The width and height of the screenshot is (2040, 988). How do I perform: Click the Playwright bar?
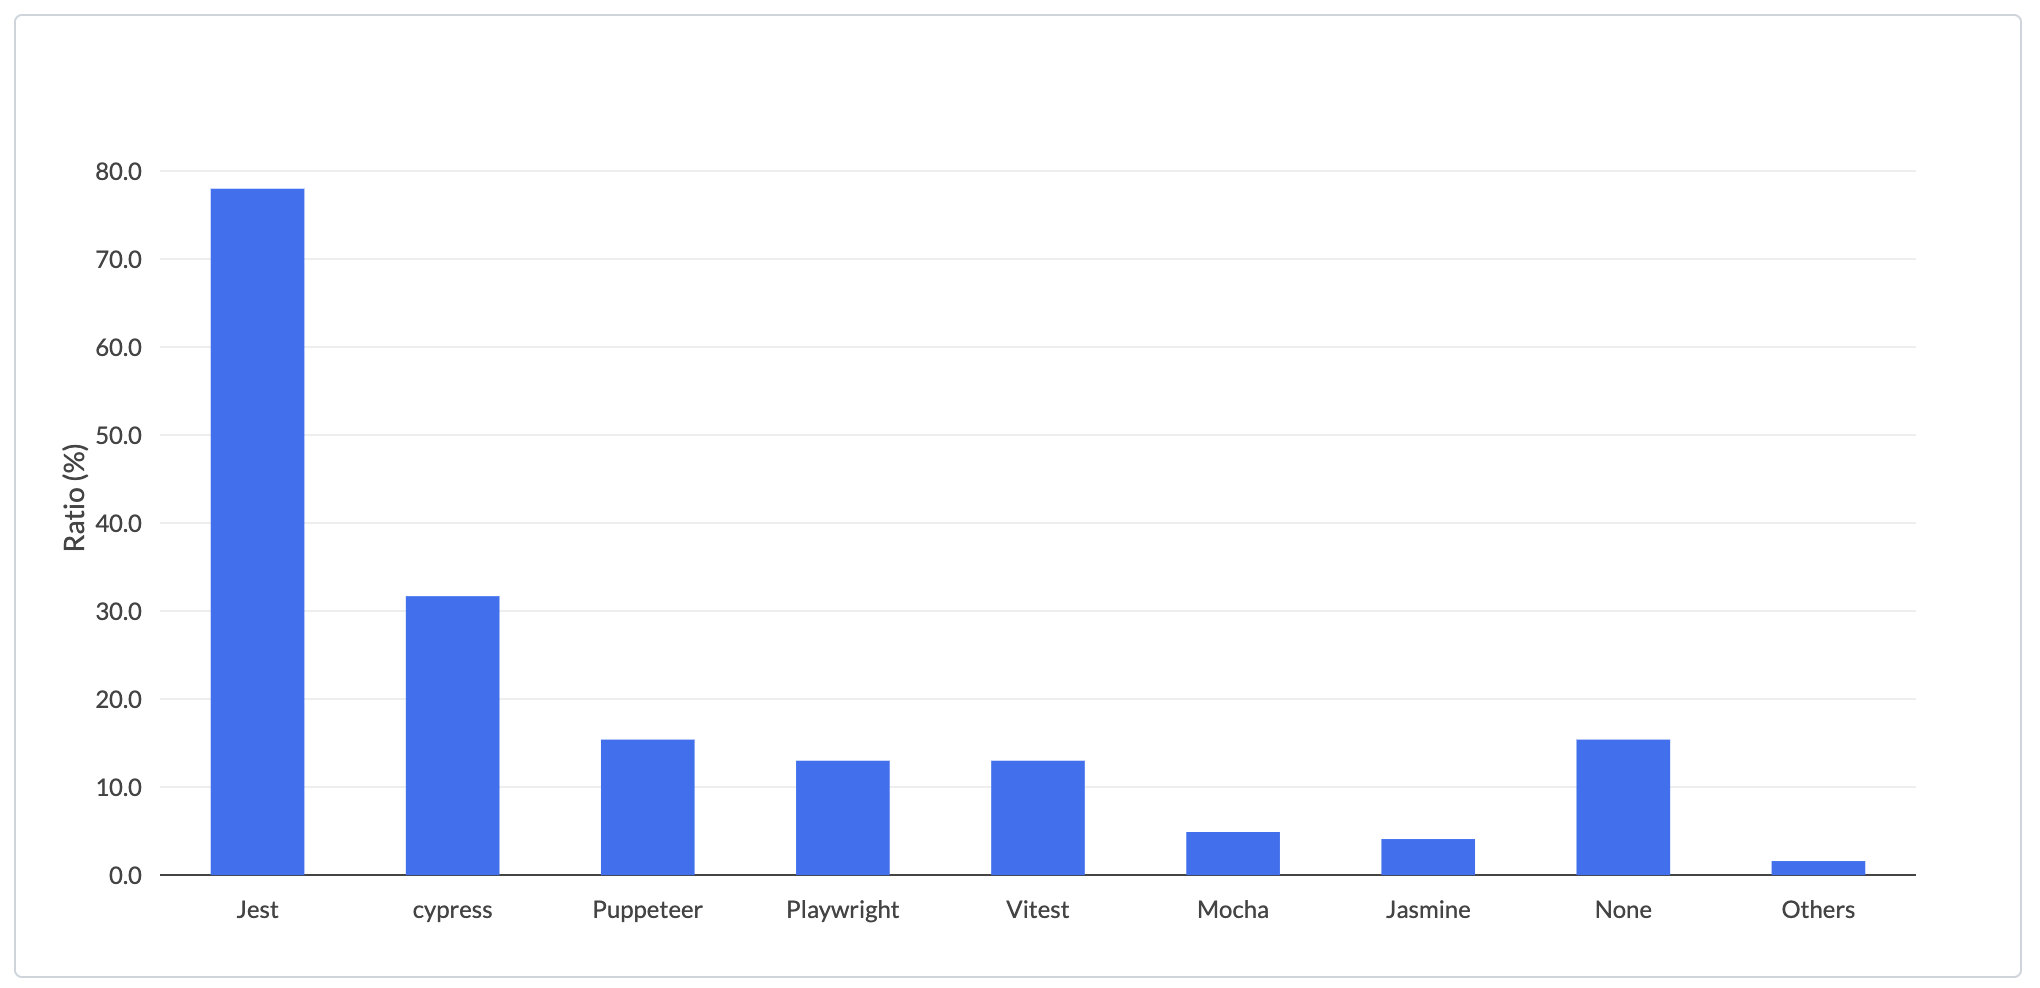[x=842, y=818]
